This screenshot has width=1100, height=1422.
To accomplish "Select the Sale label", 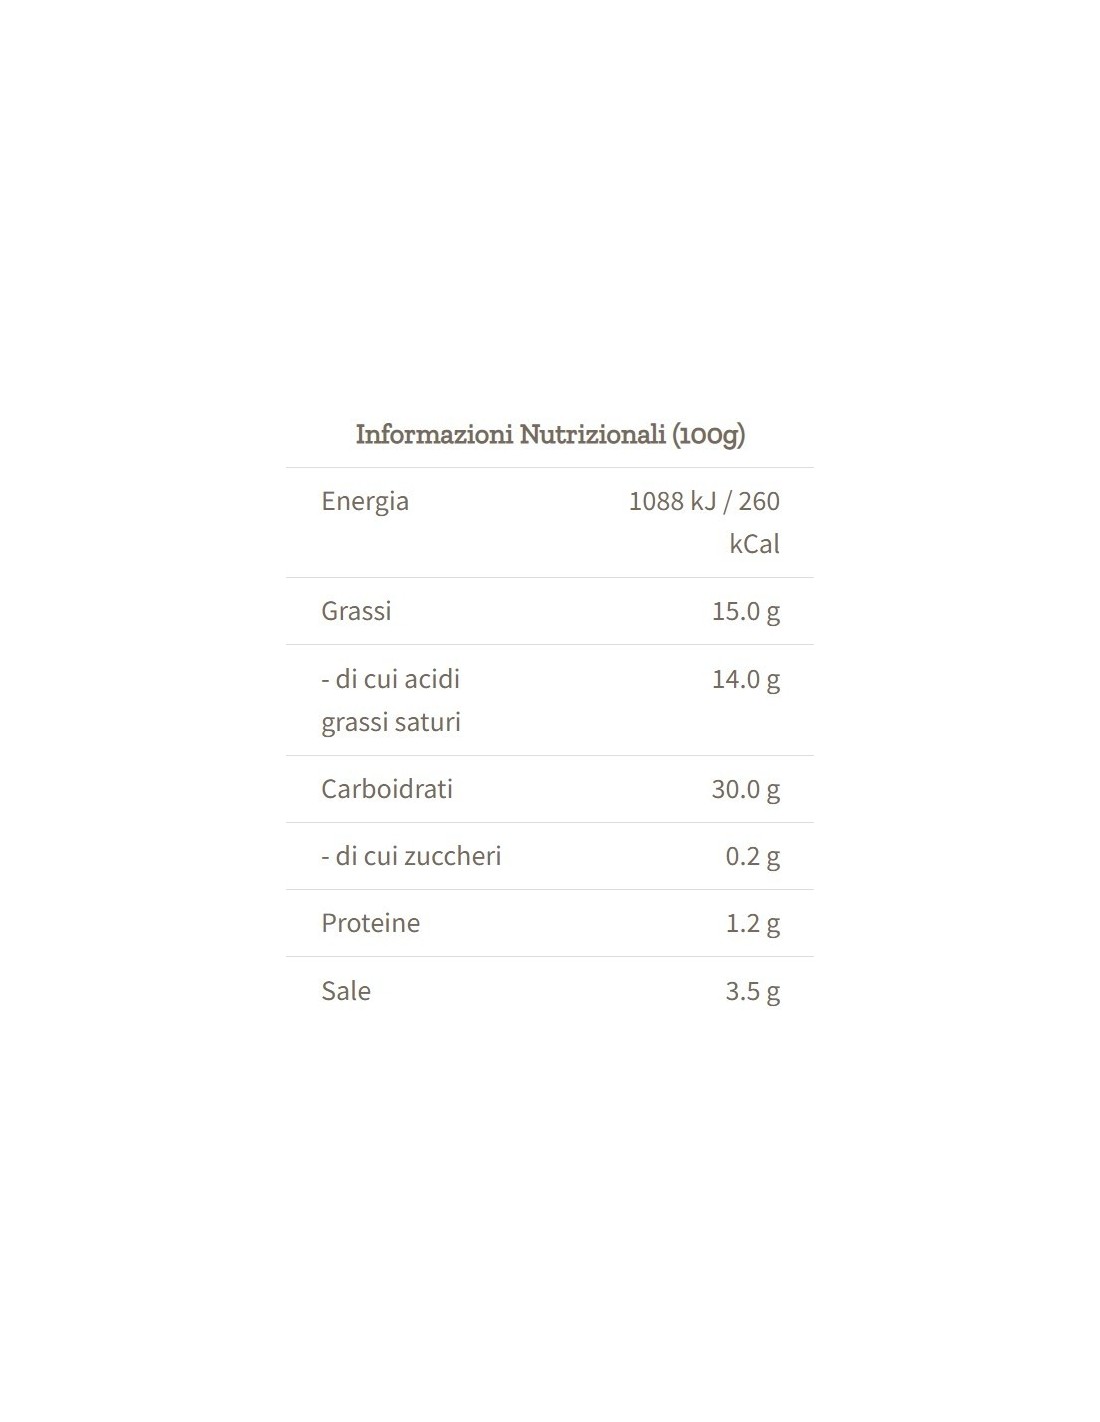I will [346, 991].
